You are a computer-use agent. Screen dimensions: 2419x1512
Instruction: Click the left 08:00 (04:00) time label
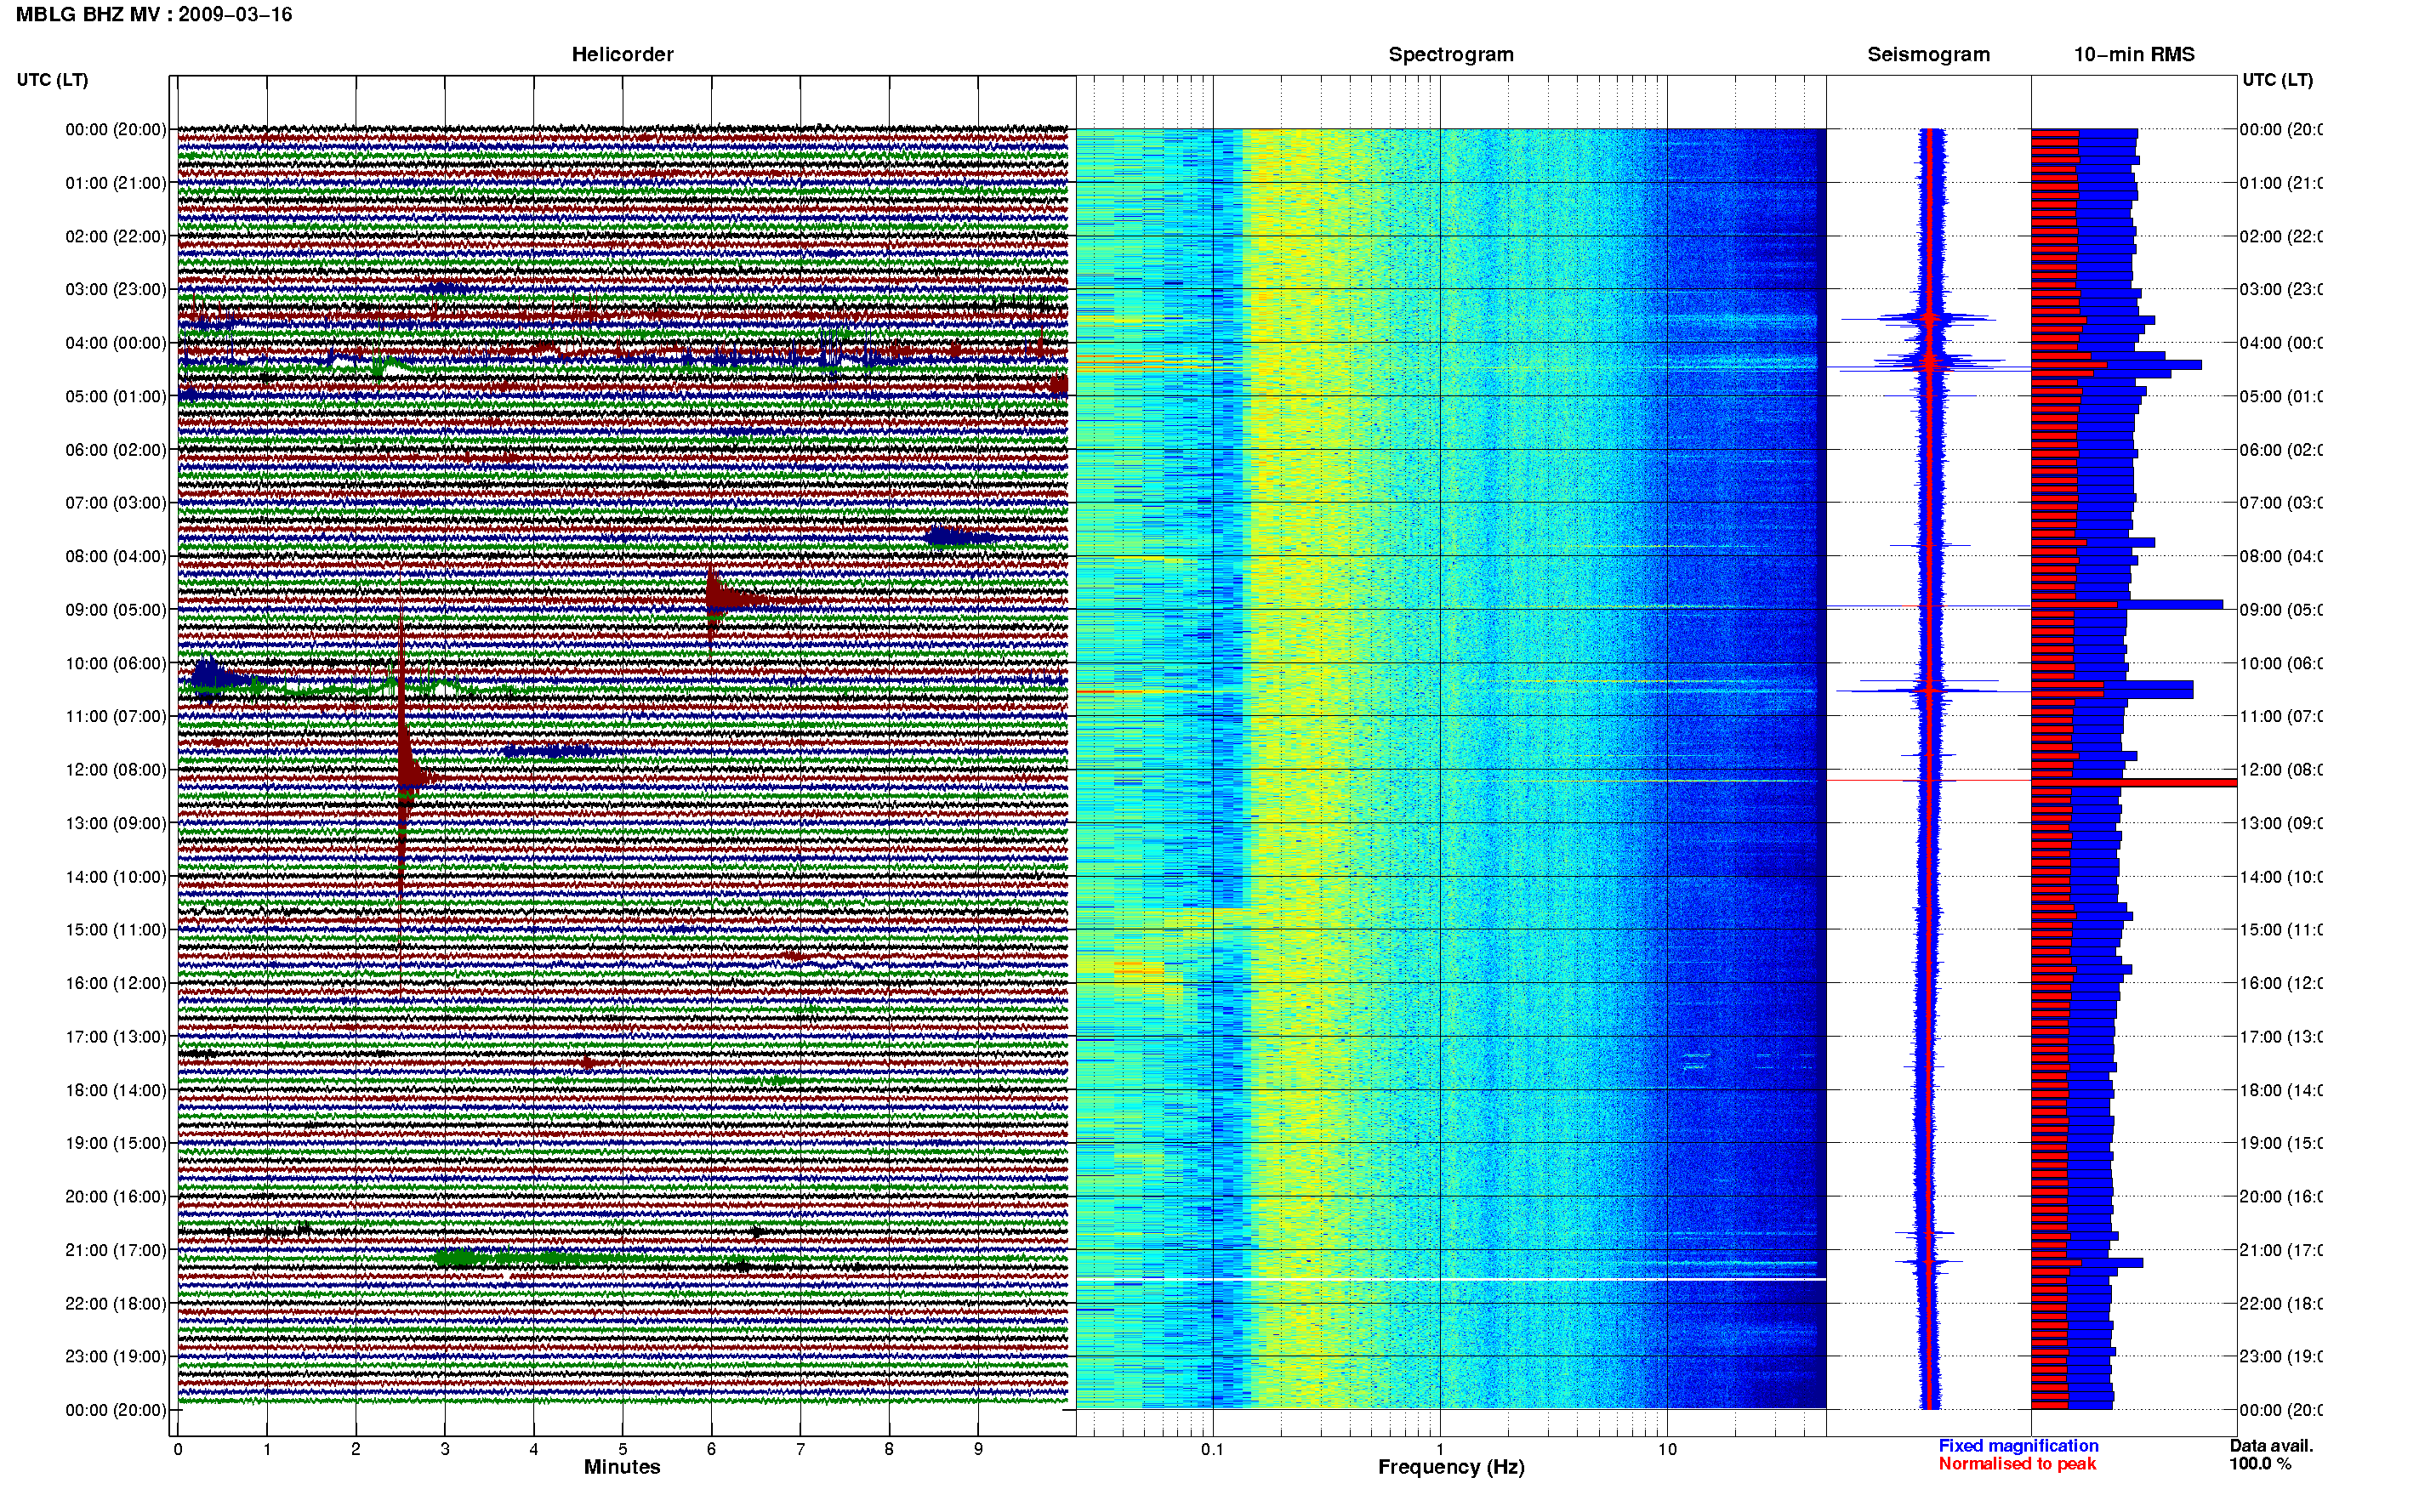116,556
